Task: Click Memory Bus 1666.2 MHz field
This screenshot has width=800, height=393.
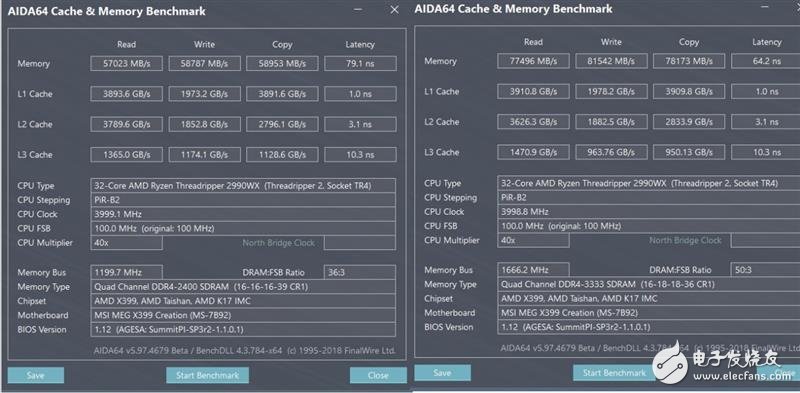Action: [x=533, y=269]
